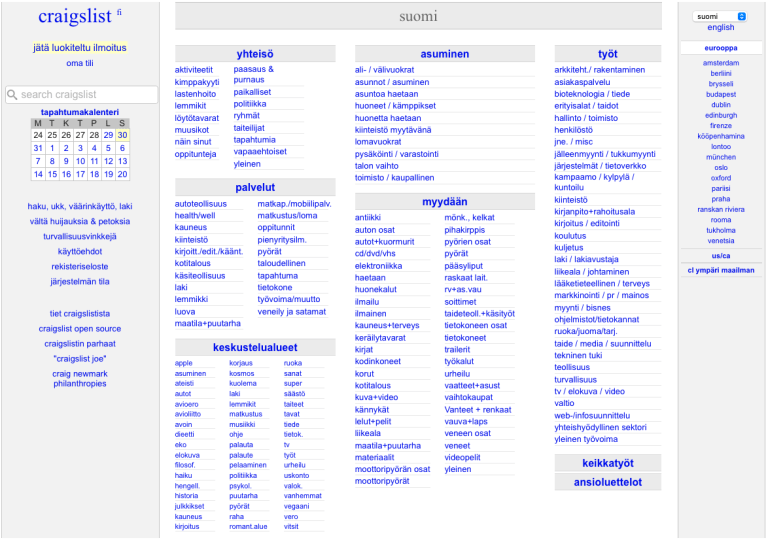Open markkinointi / pr / mainos link
Screen dimensions: 768x540
[x=601, y=295]
